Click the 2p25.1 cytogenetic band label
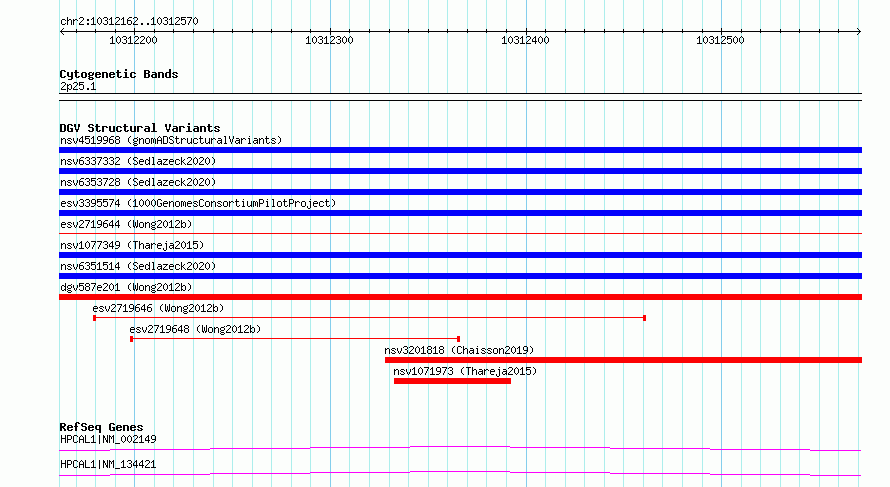The height and width of the screenshot is (487, 890). 78,86
